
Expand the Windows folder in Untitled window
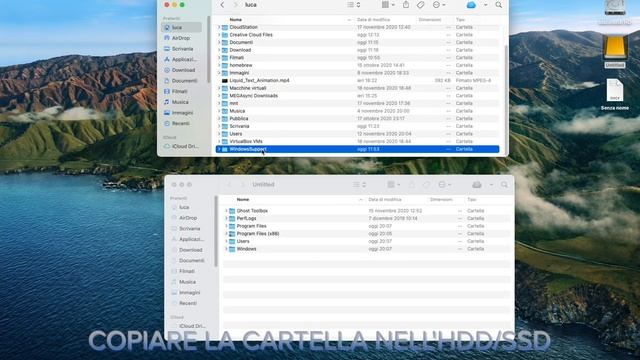click(226, 249)
